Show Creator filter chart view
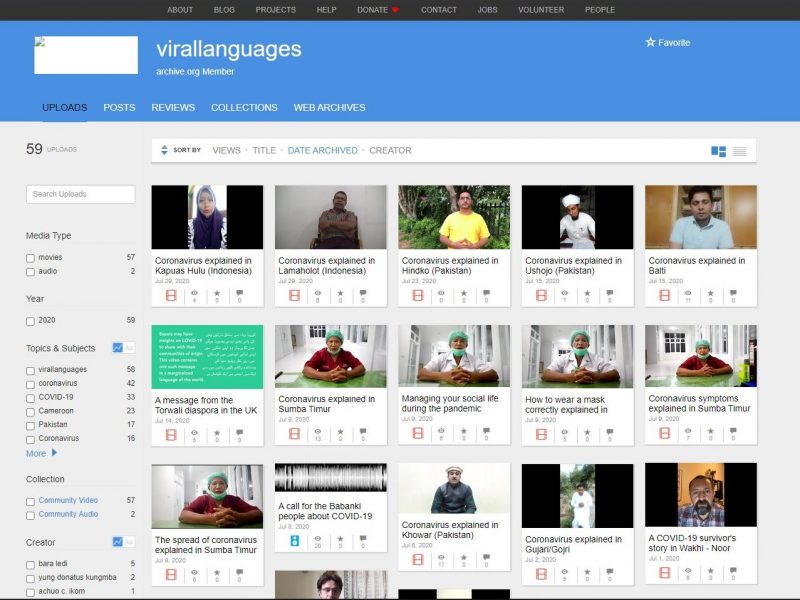 pyautogui.click(x=117, y=542)
